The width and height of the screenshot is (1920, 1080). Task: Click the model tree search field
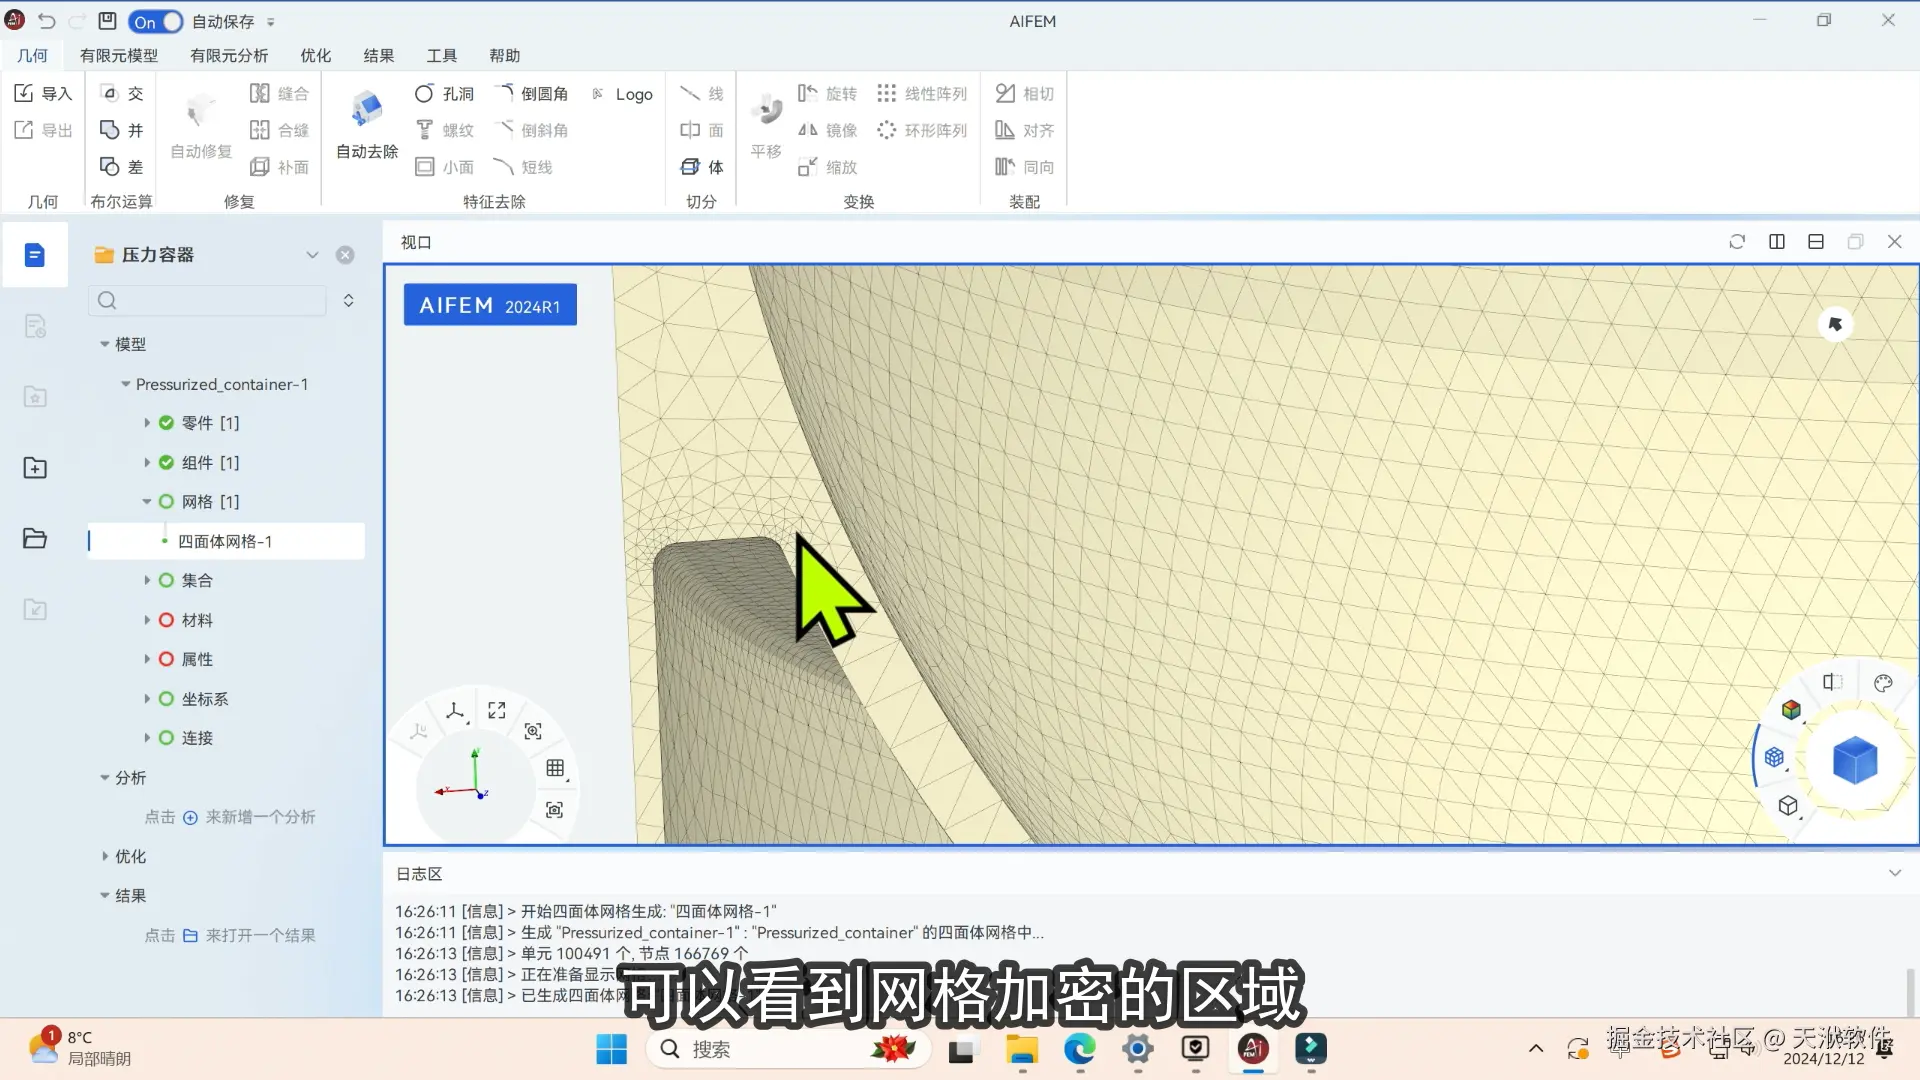tap(208, 300)
